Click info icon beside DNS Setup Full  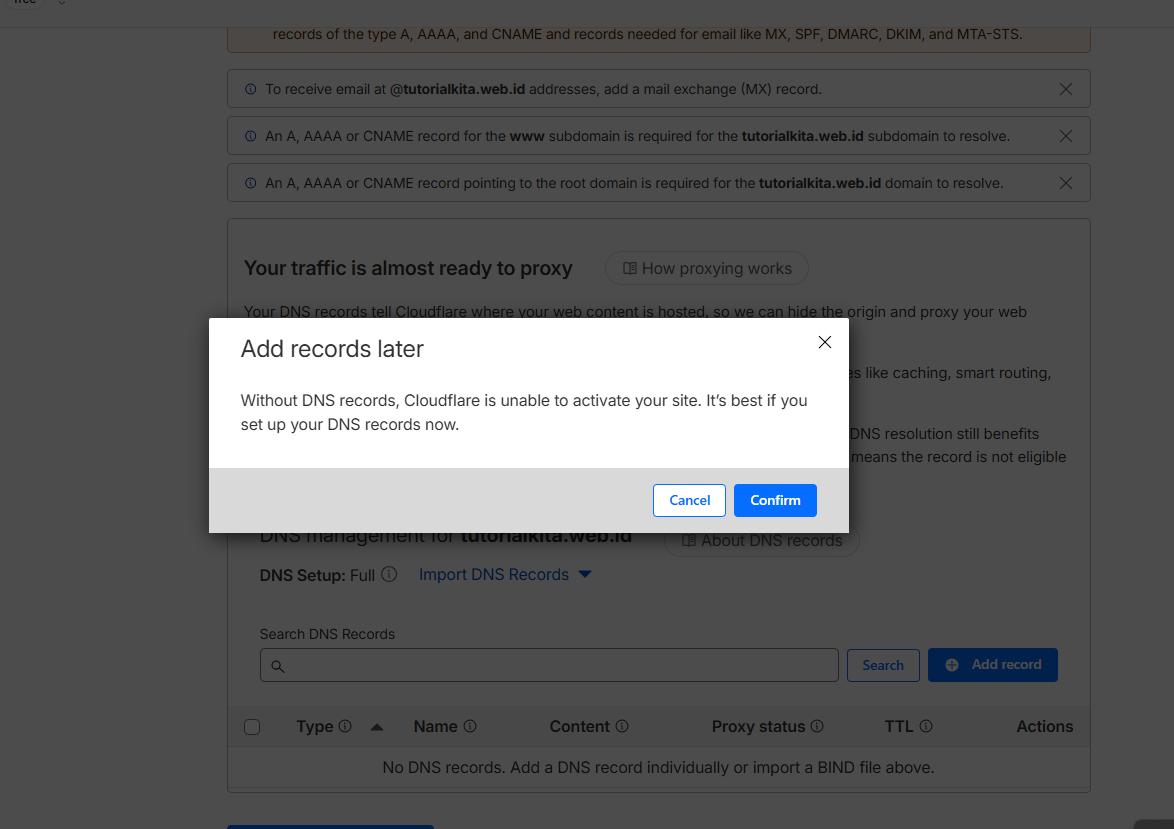pyautogui.click(x=389, y=574)
